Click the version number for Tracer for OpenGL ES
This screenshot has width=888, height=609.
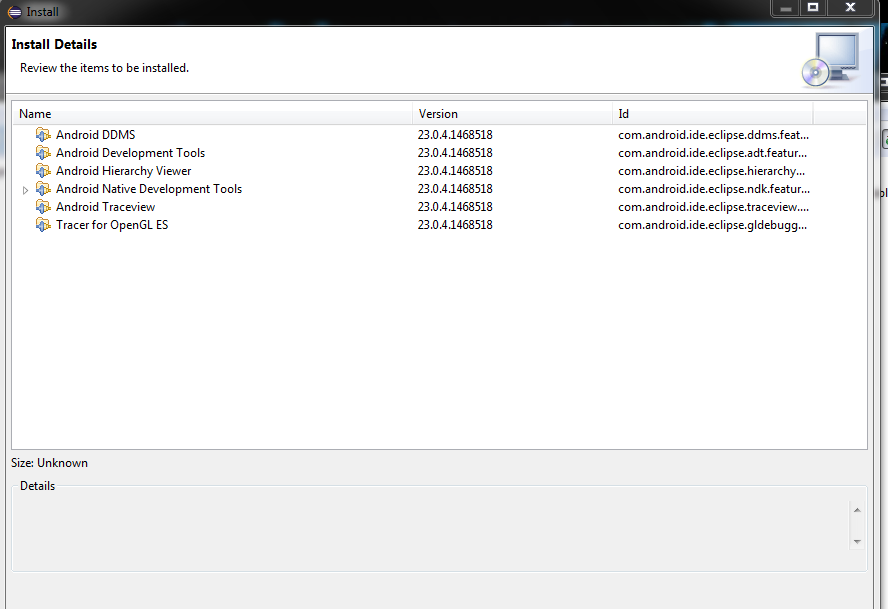tap(455, 225)
